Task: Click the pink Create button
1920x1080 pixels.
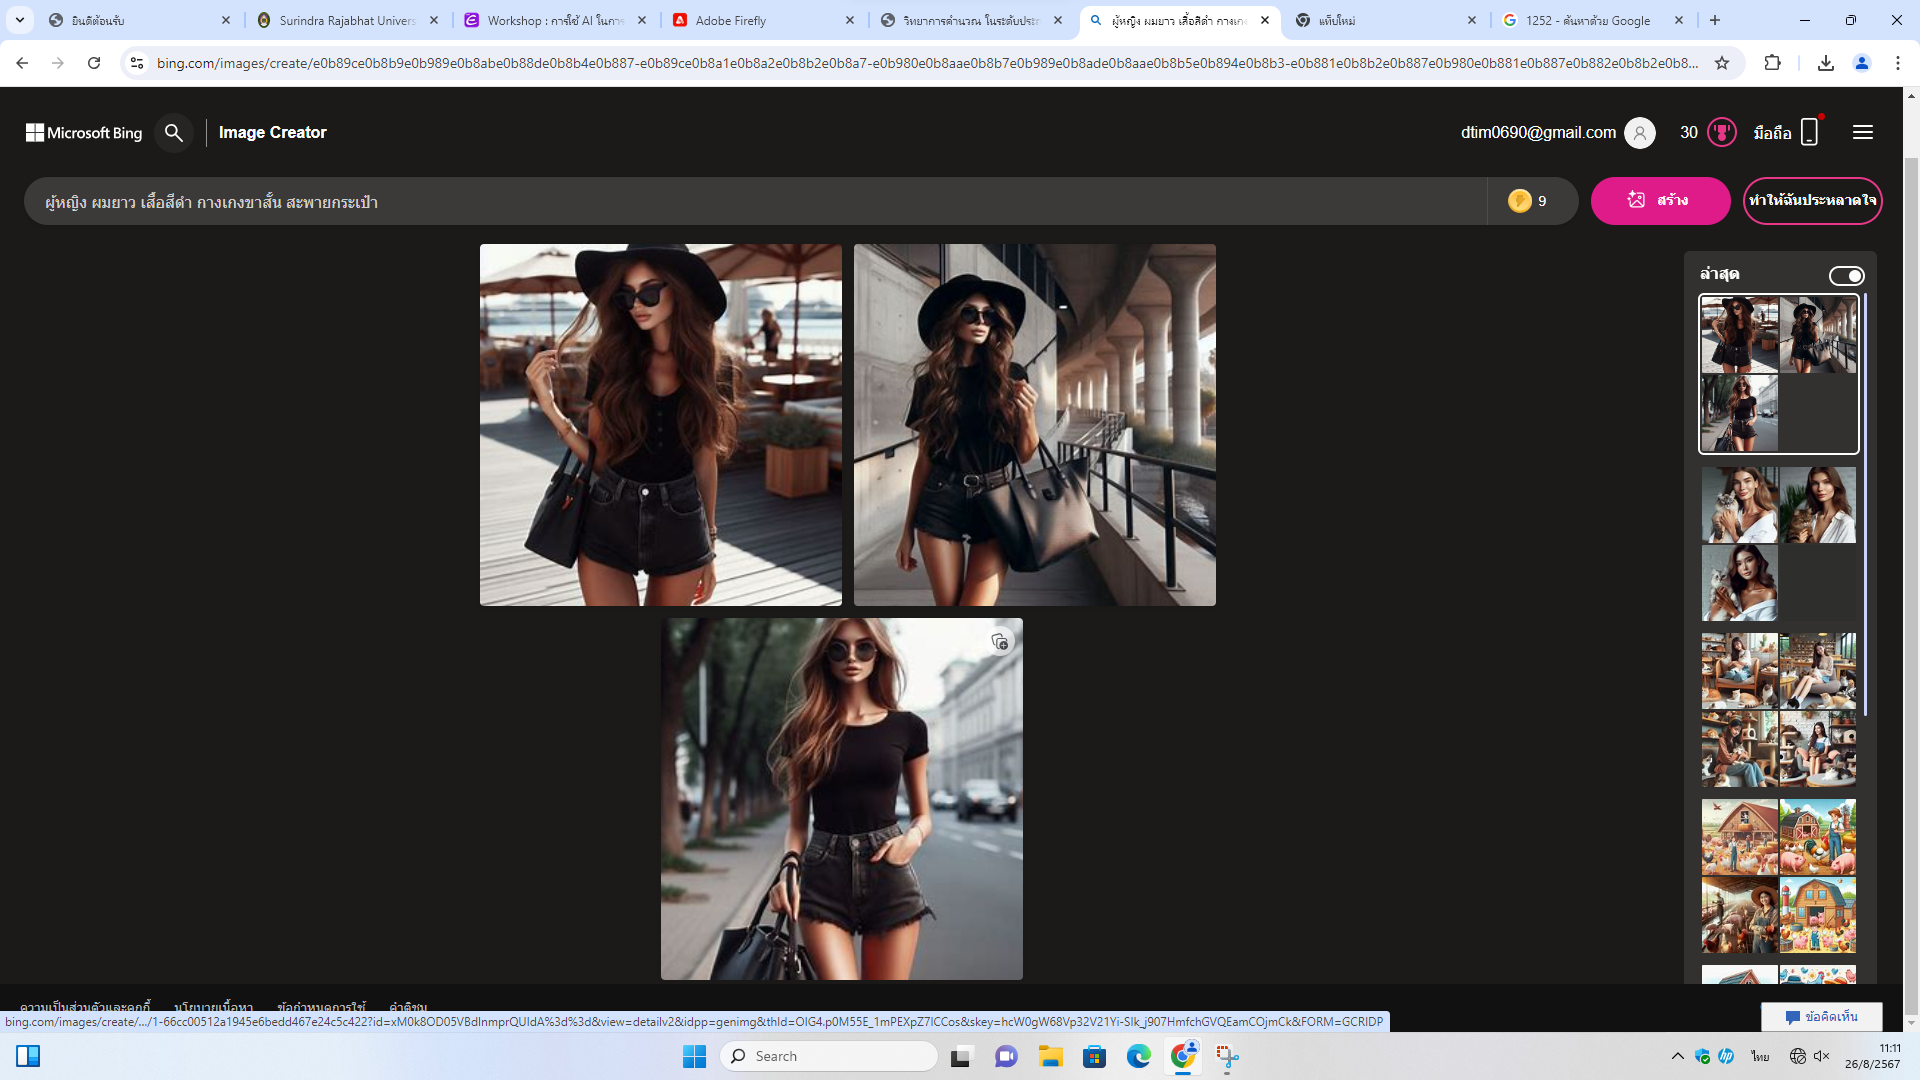Action: pos(1660,201)
